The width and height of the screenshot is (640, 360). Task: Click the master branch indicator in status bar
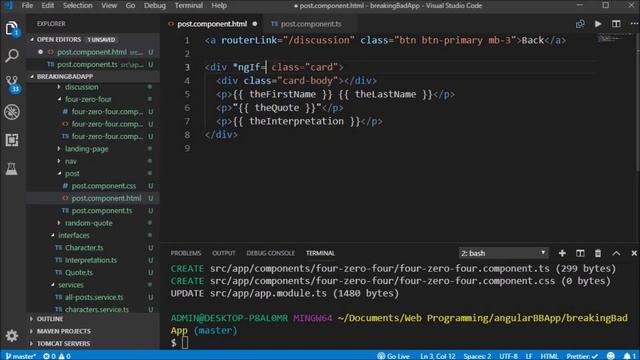click(x=21, y=356)
